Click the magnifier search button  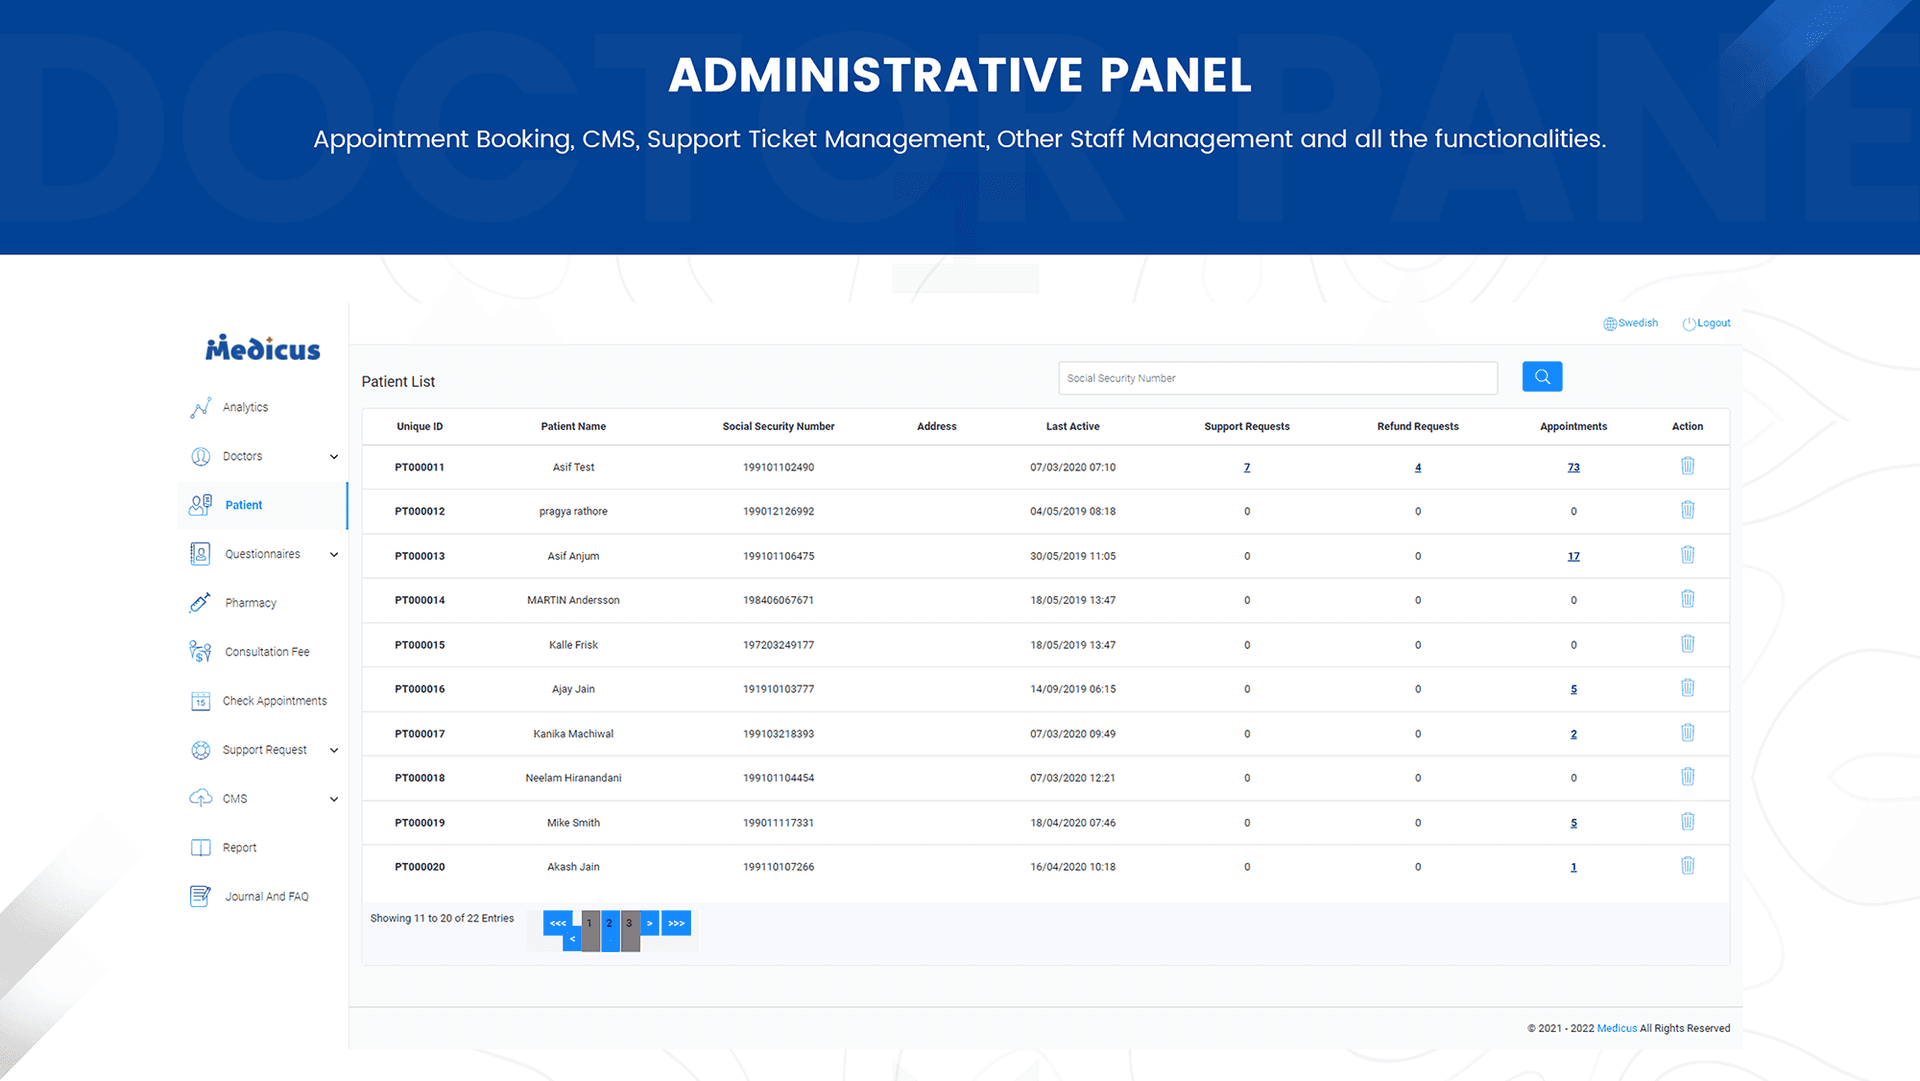[1541, 377]
